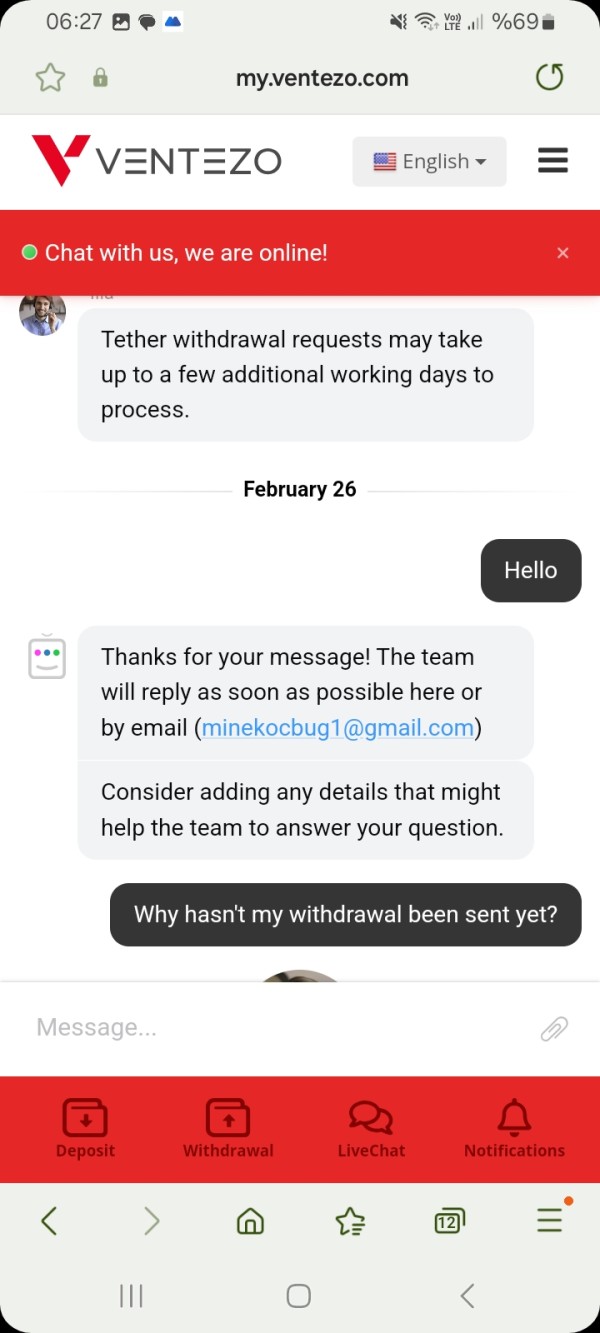Tap the agent avatar photo
Image resolution: width=600 pixels, height=1333 pixels.
pyautogui.click(x=43, y=313)
